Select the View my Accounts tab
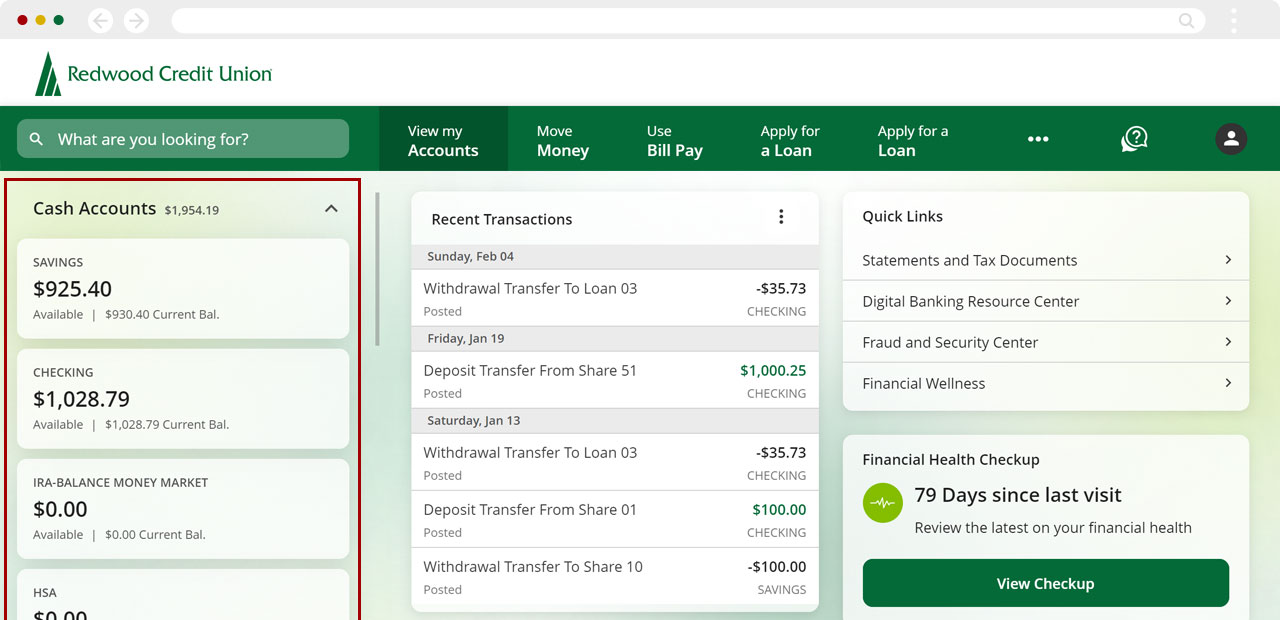Viewport: 1280px width, 620px height. point(443,141)
